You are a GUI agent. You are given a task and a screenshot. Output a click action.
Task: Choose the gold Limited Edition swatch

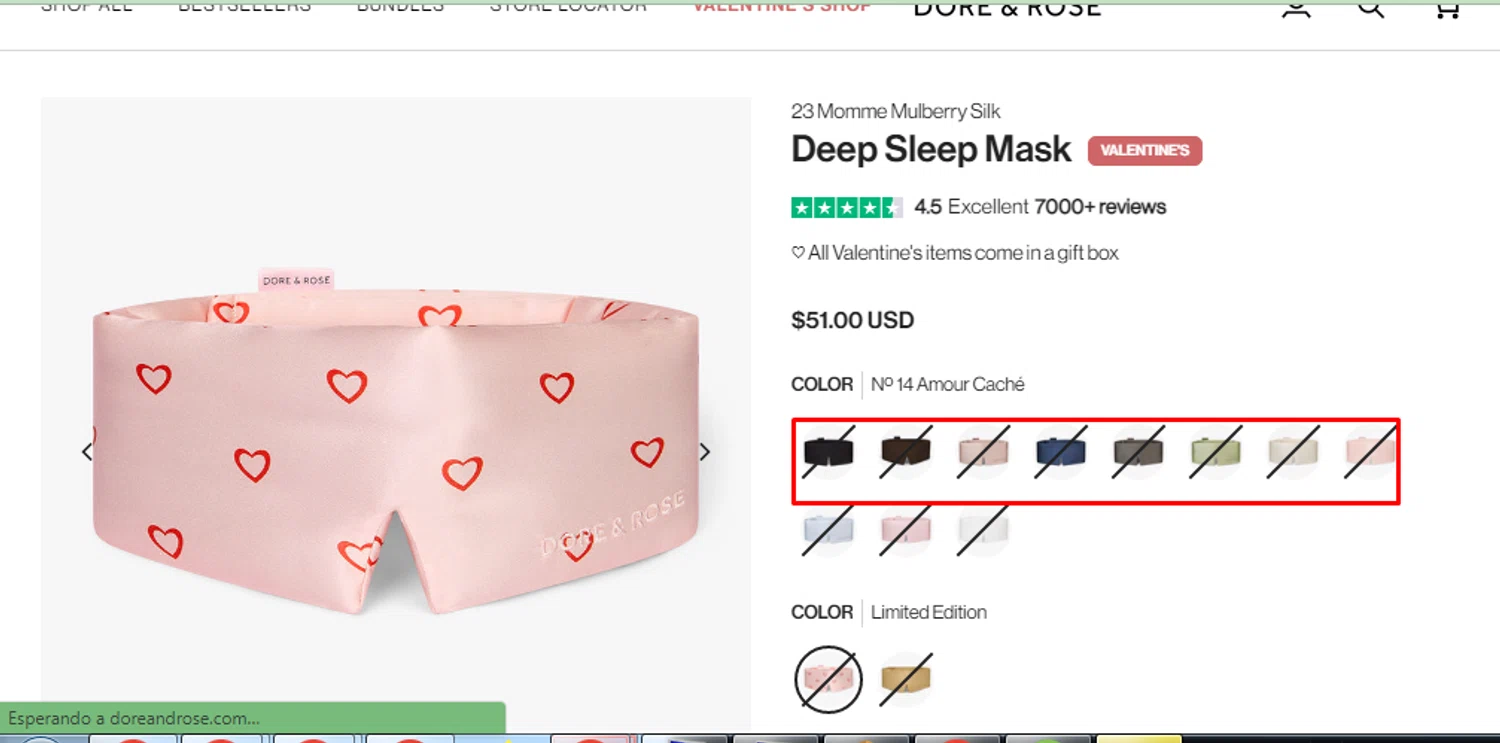pos(906,680)
